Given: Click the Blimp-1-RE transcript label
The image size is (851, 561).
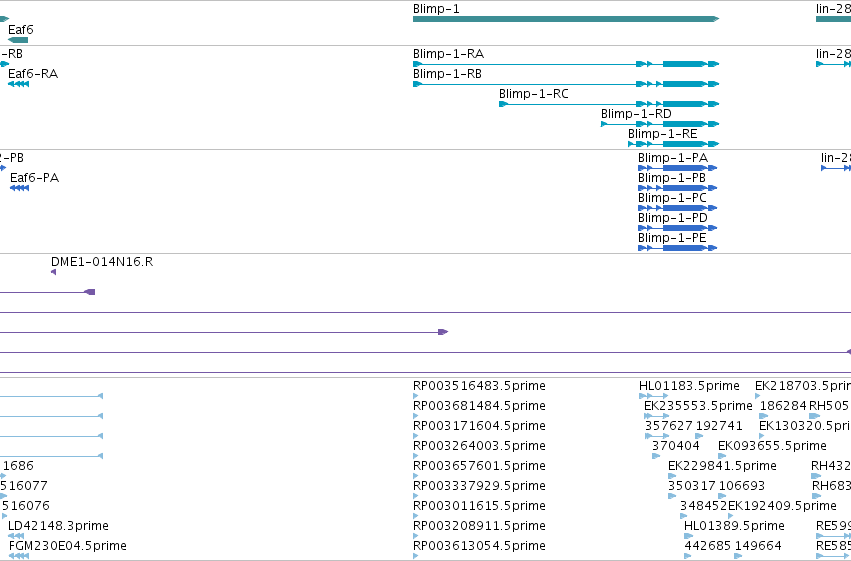Looking at the screenshot, I should [x=662, y=134].
